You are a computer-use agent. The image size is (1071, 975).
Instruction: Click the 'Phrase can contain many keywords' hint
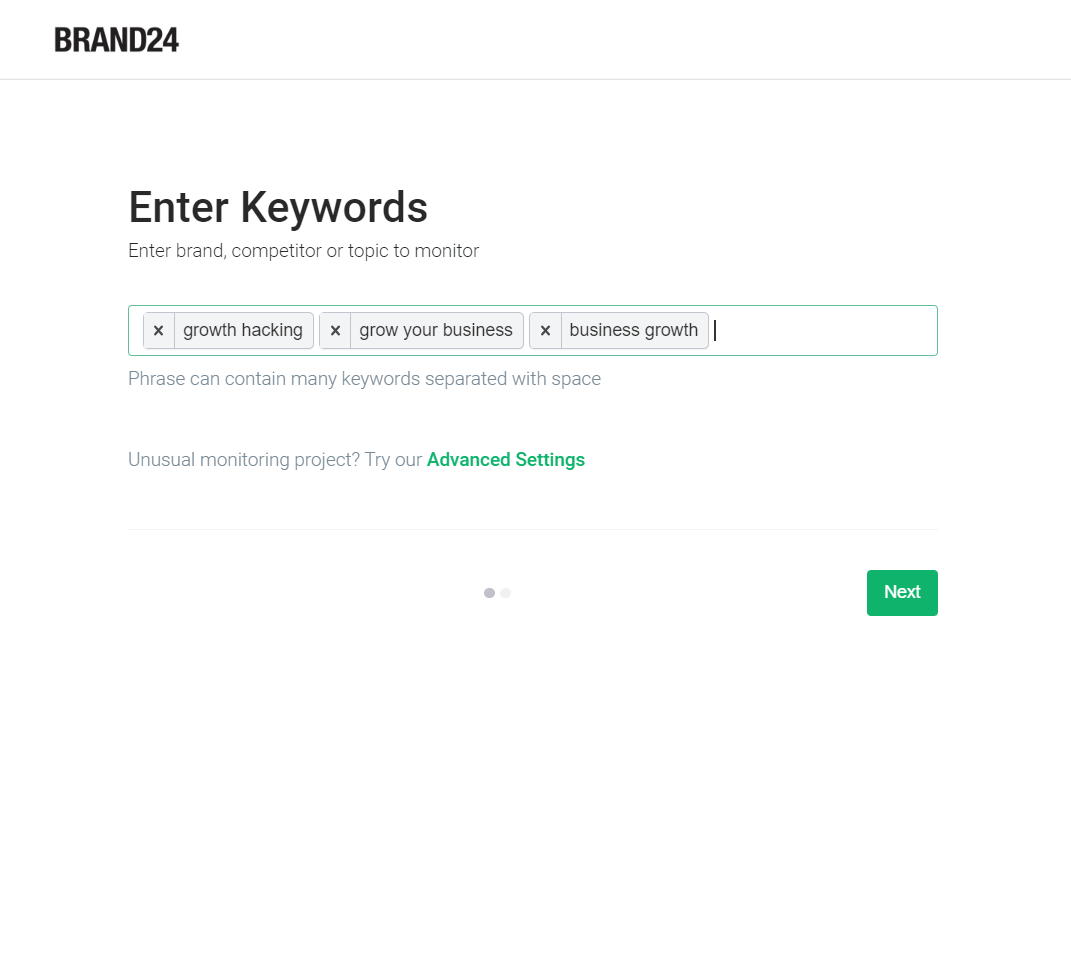365,379
